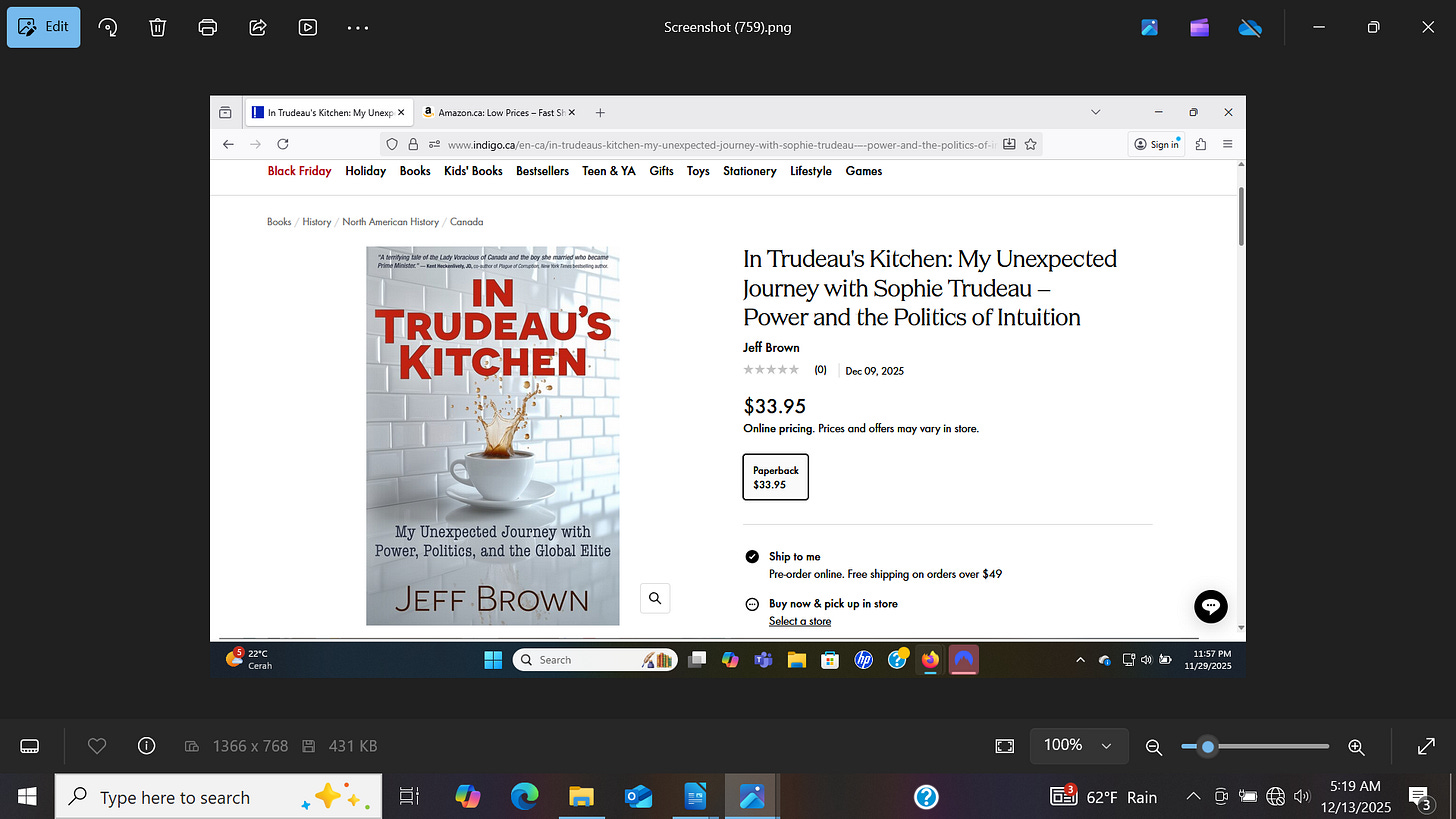The image size is (1456, 819).
Task: Open the Stationery menu item
Action: pyautogui.click(x=749, y=171)
